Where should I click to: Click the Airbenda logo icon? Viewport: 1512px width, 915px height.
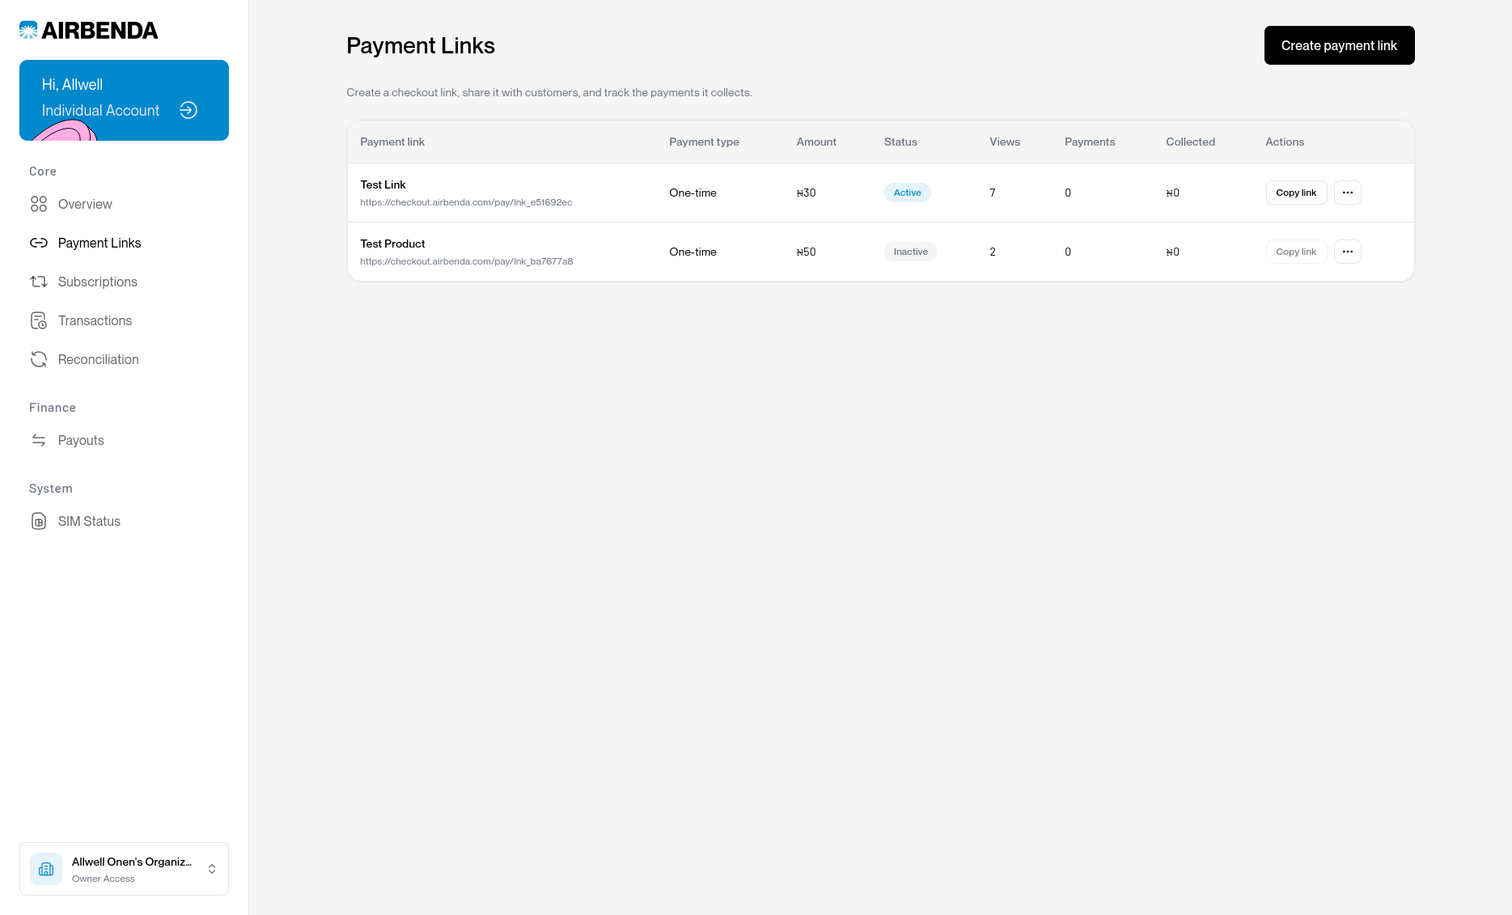pyautogui.click(x=28, y=30)
